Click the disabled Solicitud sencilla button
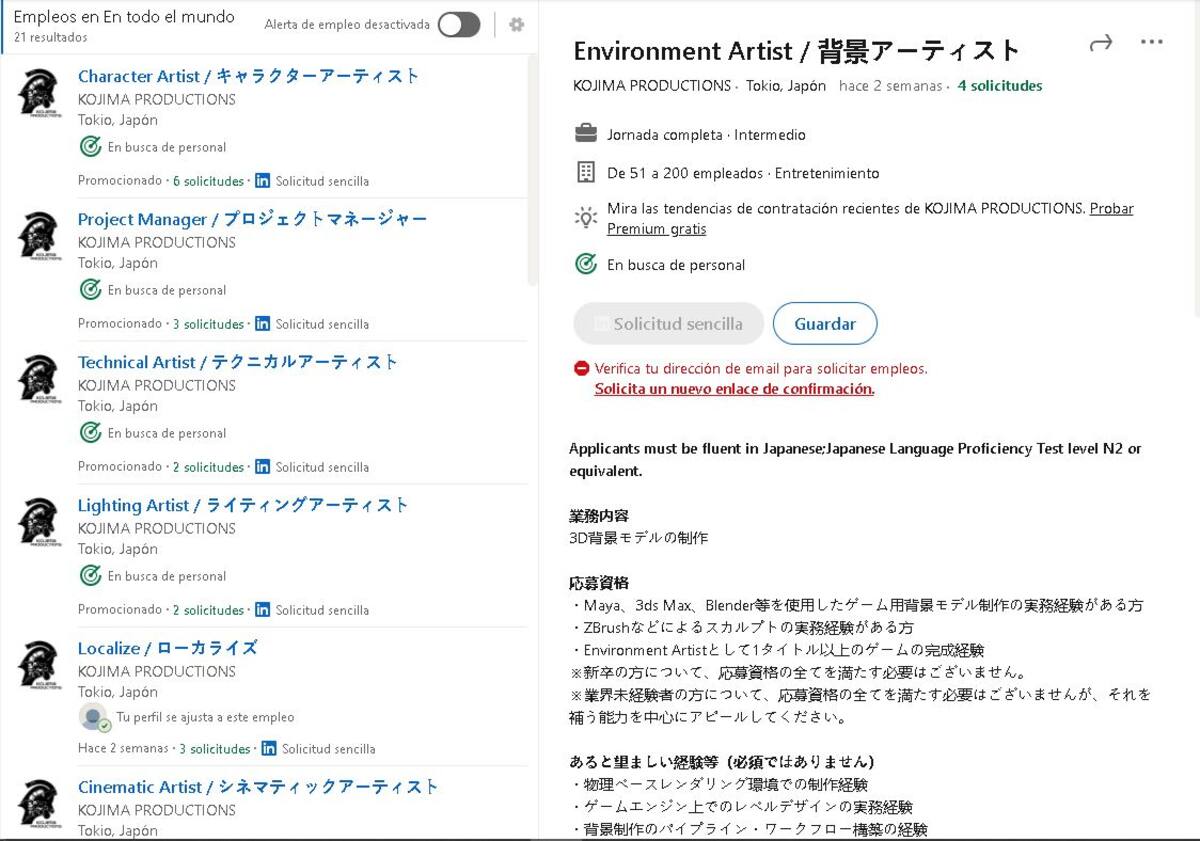The height and width of the screenshot is (841, 1200). coord(668,324)
